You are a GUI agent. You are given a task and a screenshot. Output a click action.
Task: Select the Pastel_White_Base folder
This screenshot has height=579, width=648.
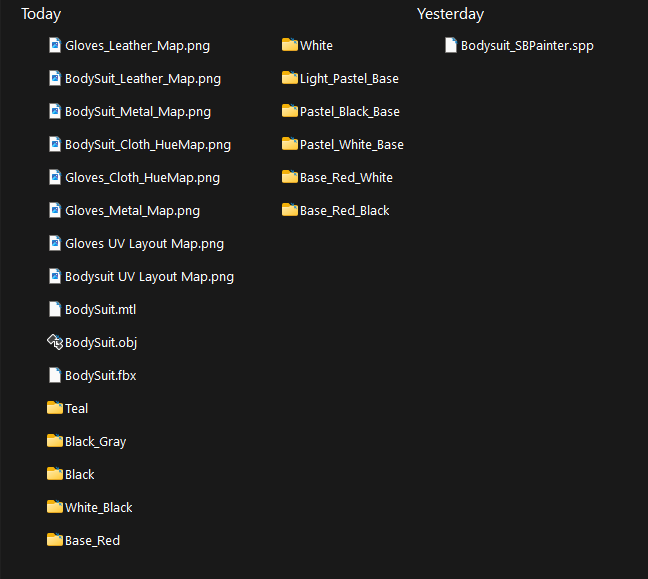(343, 144)
